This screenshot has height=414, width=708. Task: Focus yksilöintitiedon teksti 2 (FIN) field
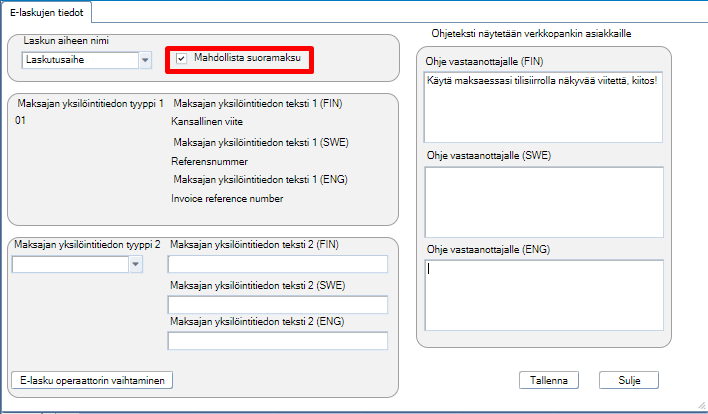pos(278,264)
